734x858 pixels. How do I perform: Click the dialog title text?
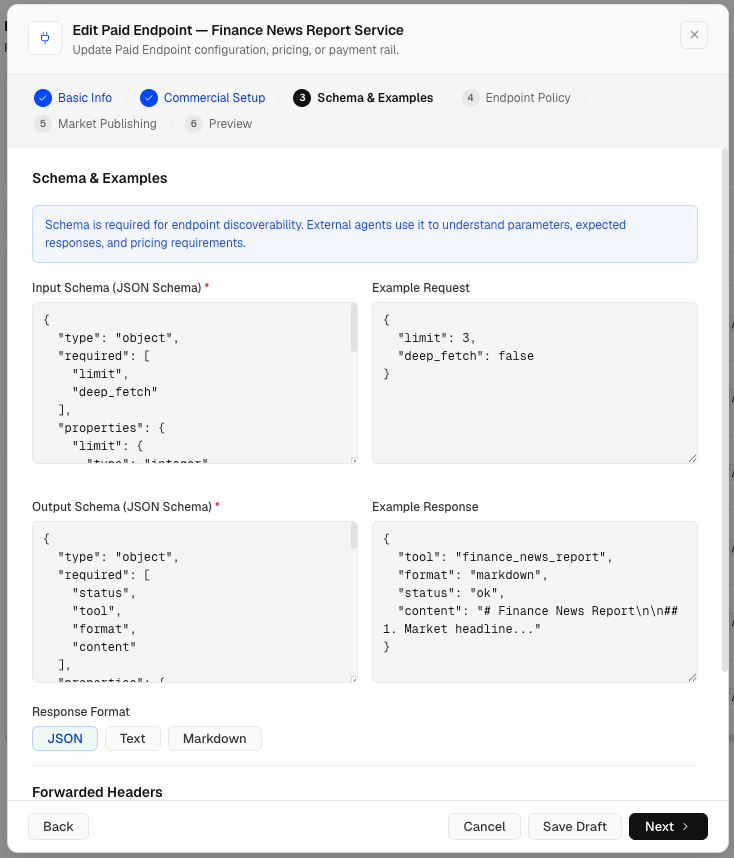tap(238, 30)
